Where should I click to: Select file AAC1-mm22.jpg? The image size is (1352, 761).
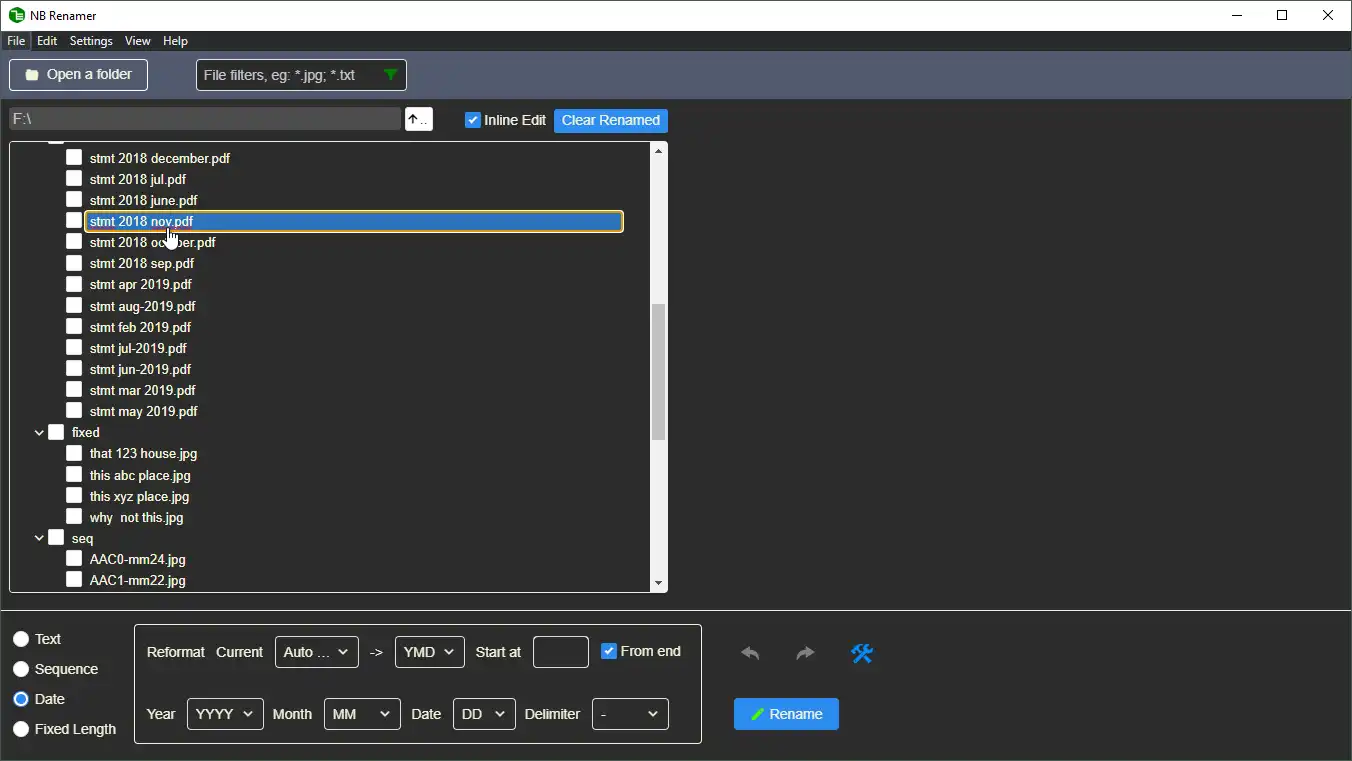click(137, 580)
